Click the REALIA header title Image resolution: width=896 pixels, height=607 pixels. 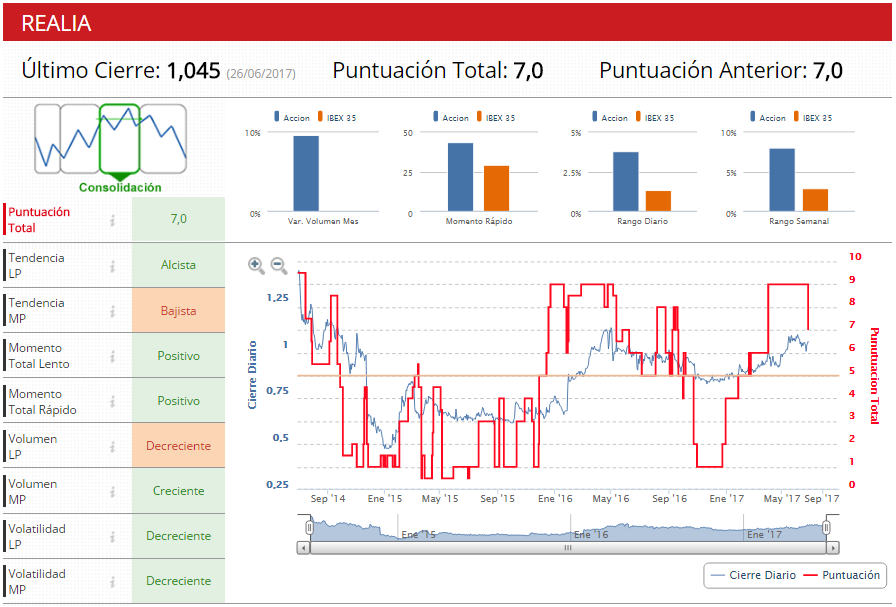click(x=56, y=23)
